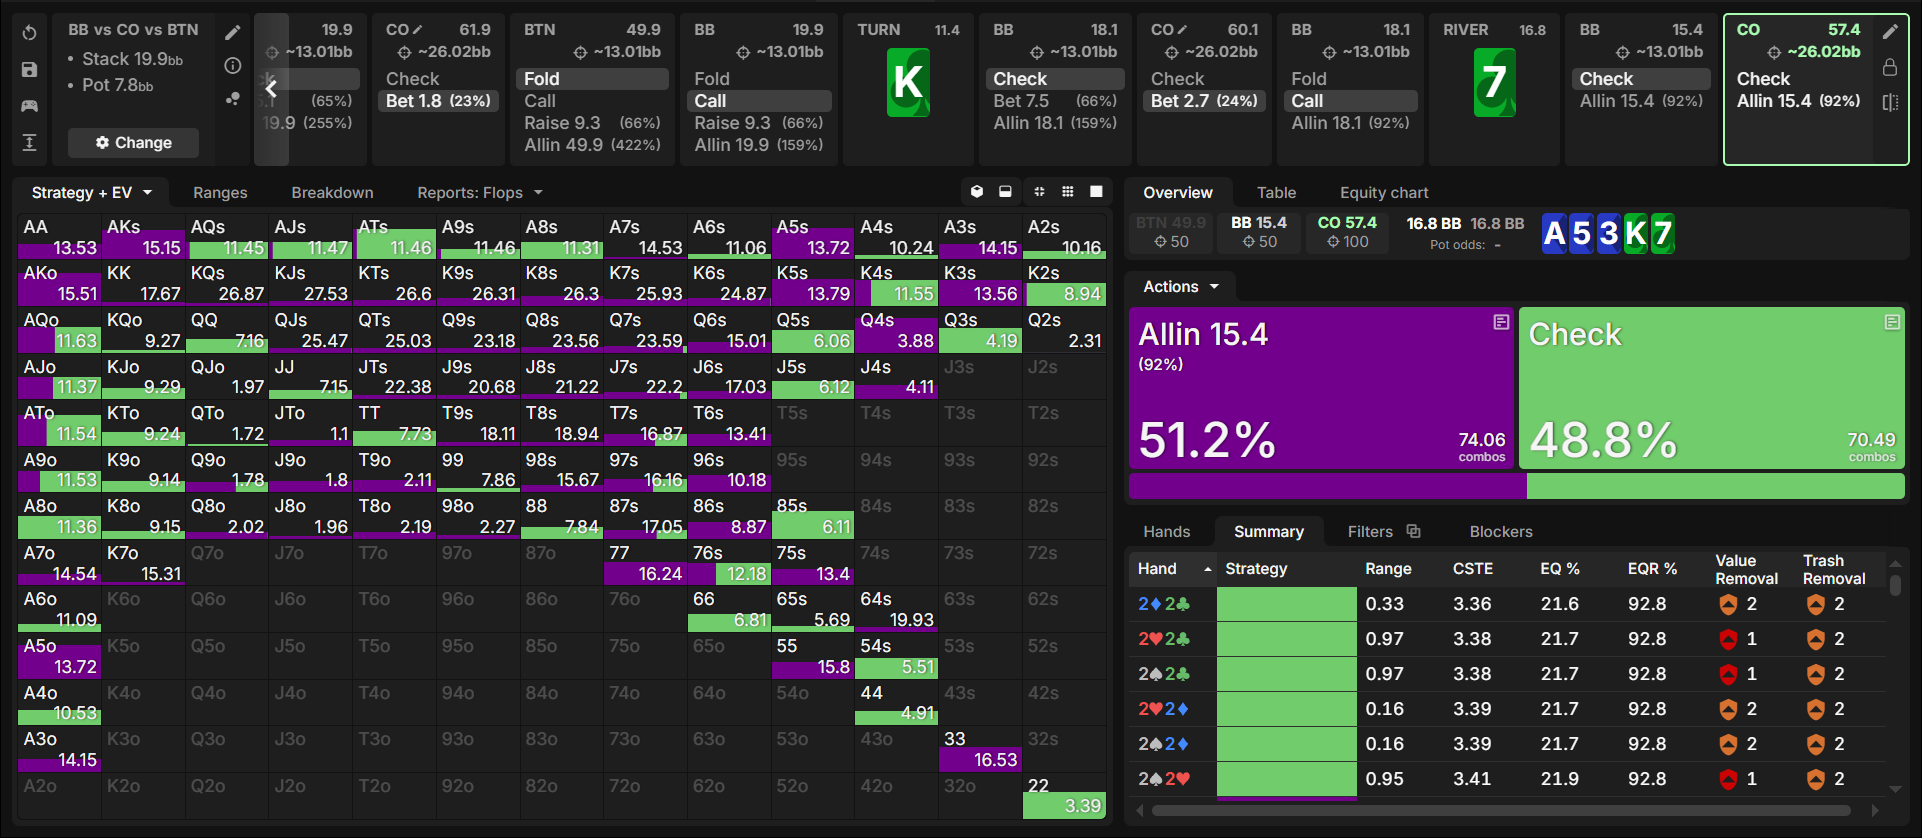Click the Change settings button

pos(133,143)
